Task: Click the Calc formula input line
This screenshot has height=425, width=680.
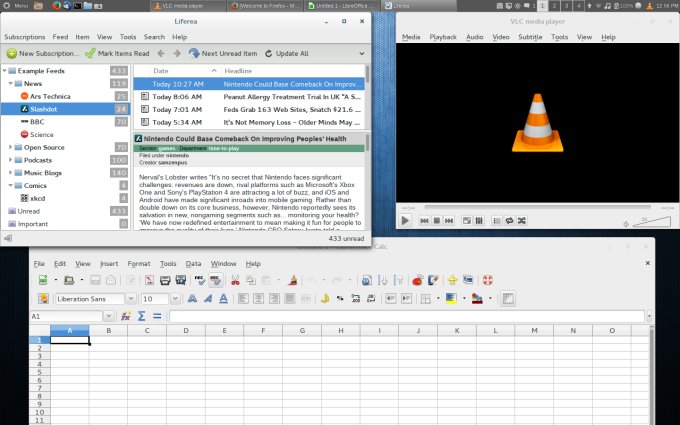Action: [x=400, y=316]
